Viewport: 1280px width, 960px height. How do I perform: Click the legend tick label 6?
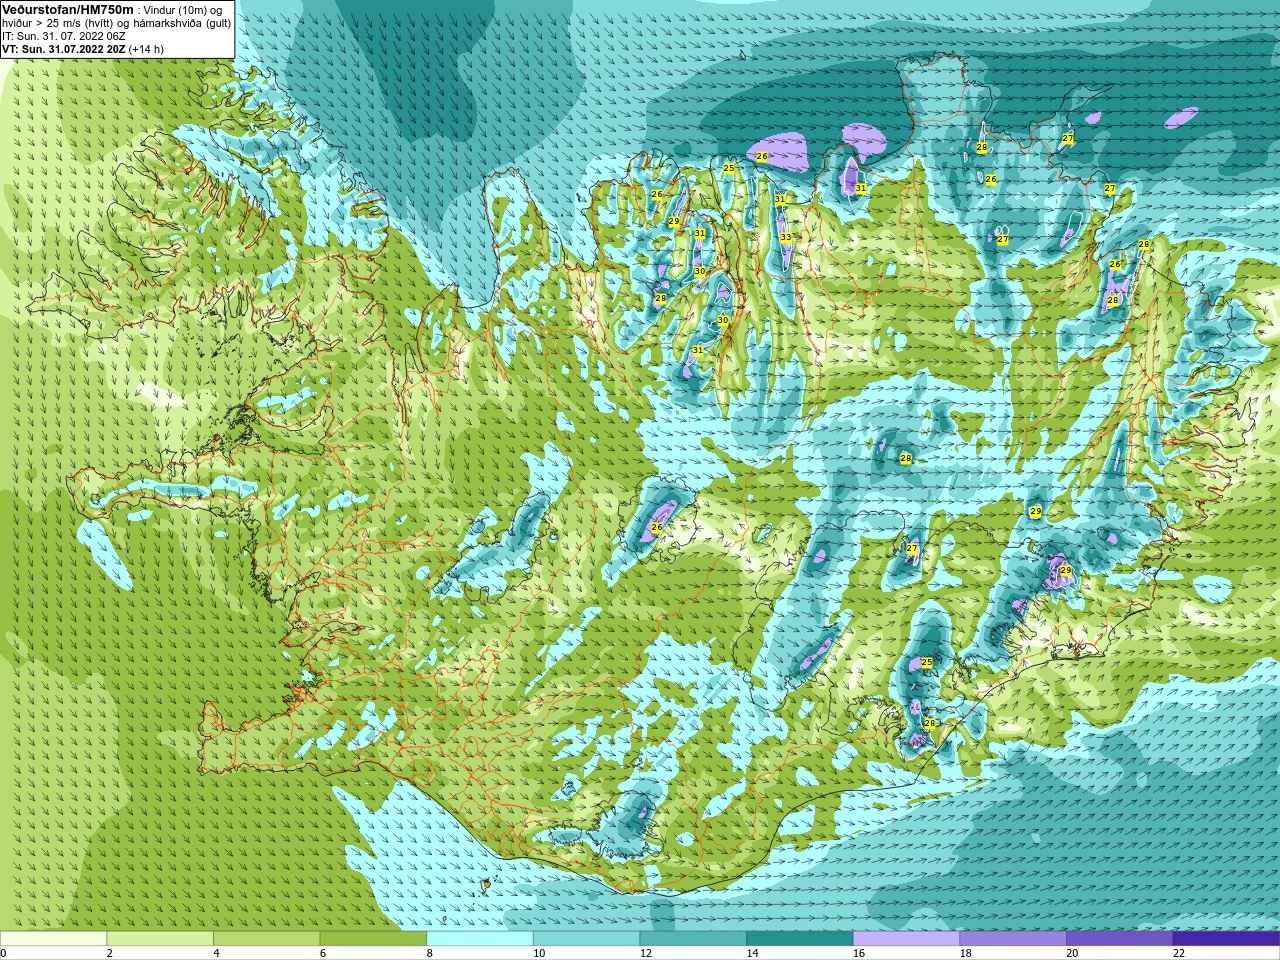coord(323,953)
